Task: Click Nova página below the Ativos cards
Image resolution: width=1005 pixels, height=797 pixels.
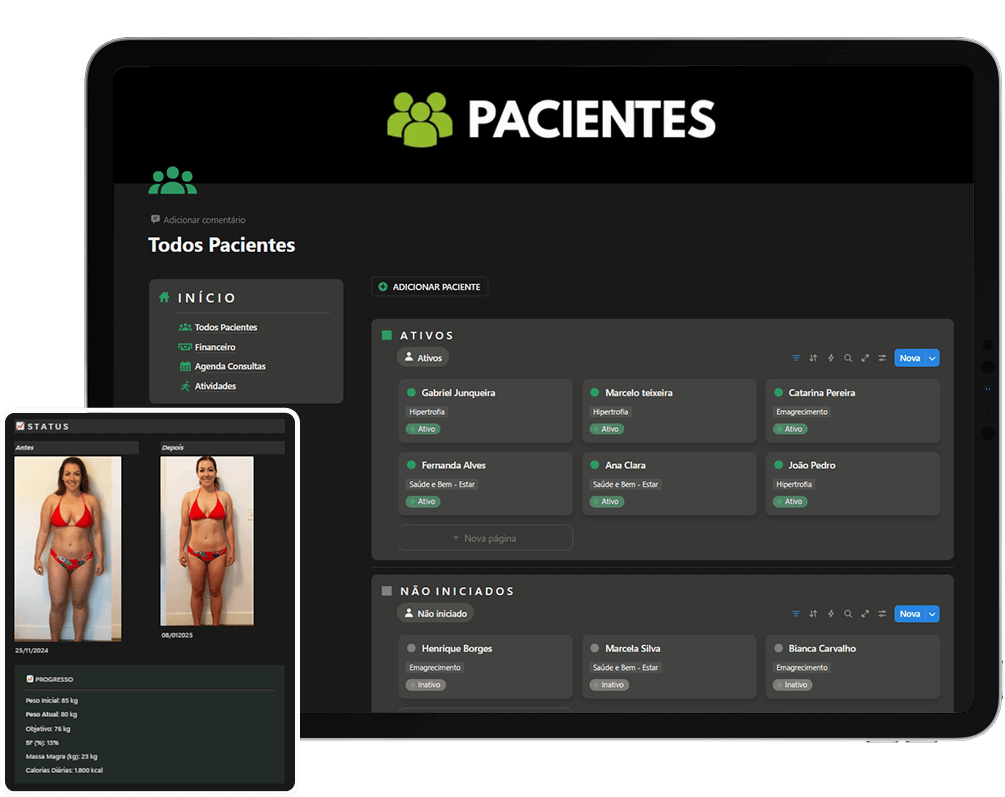Action: click(x=485, y=538)
